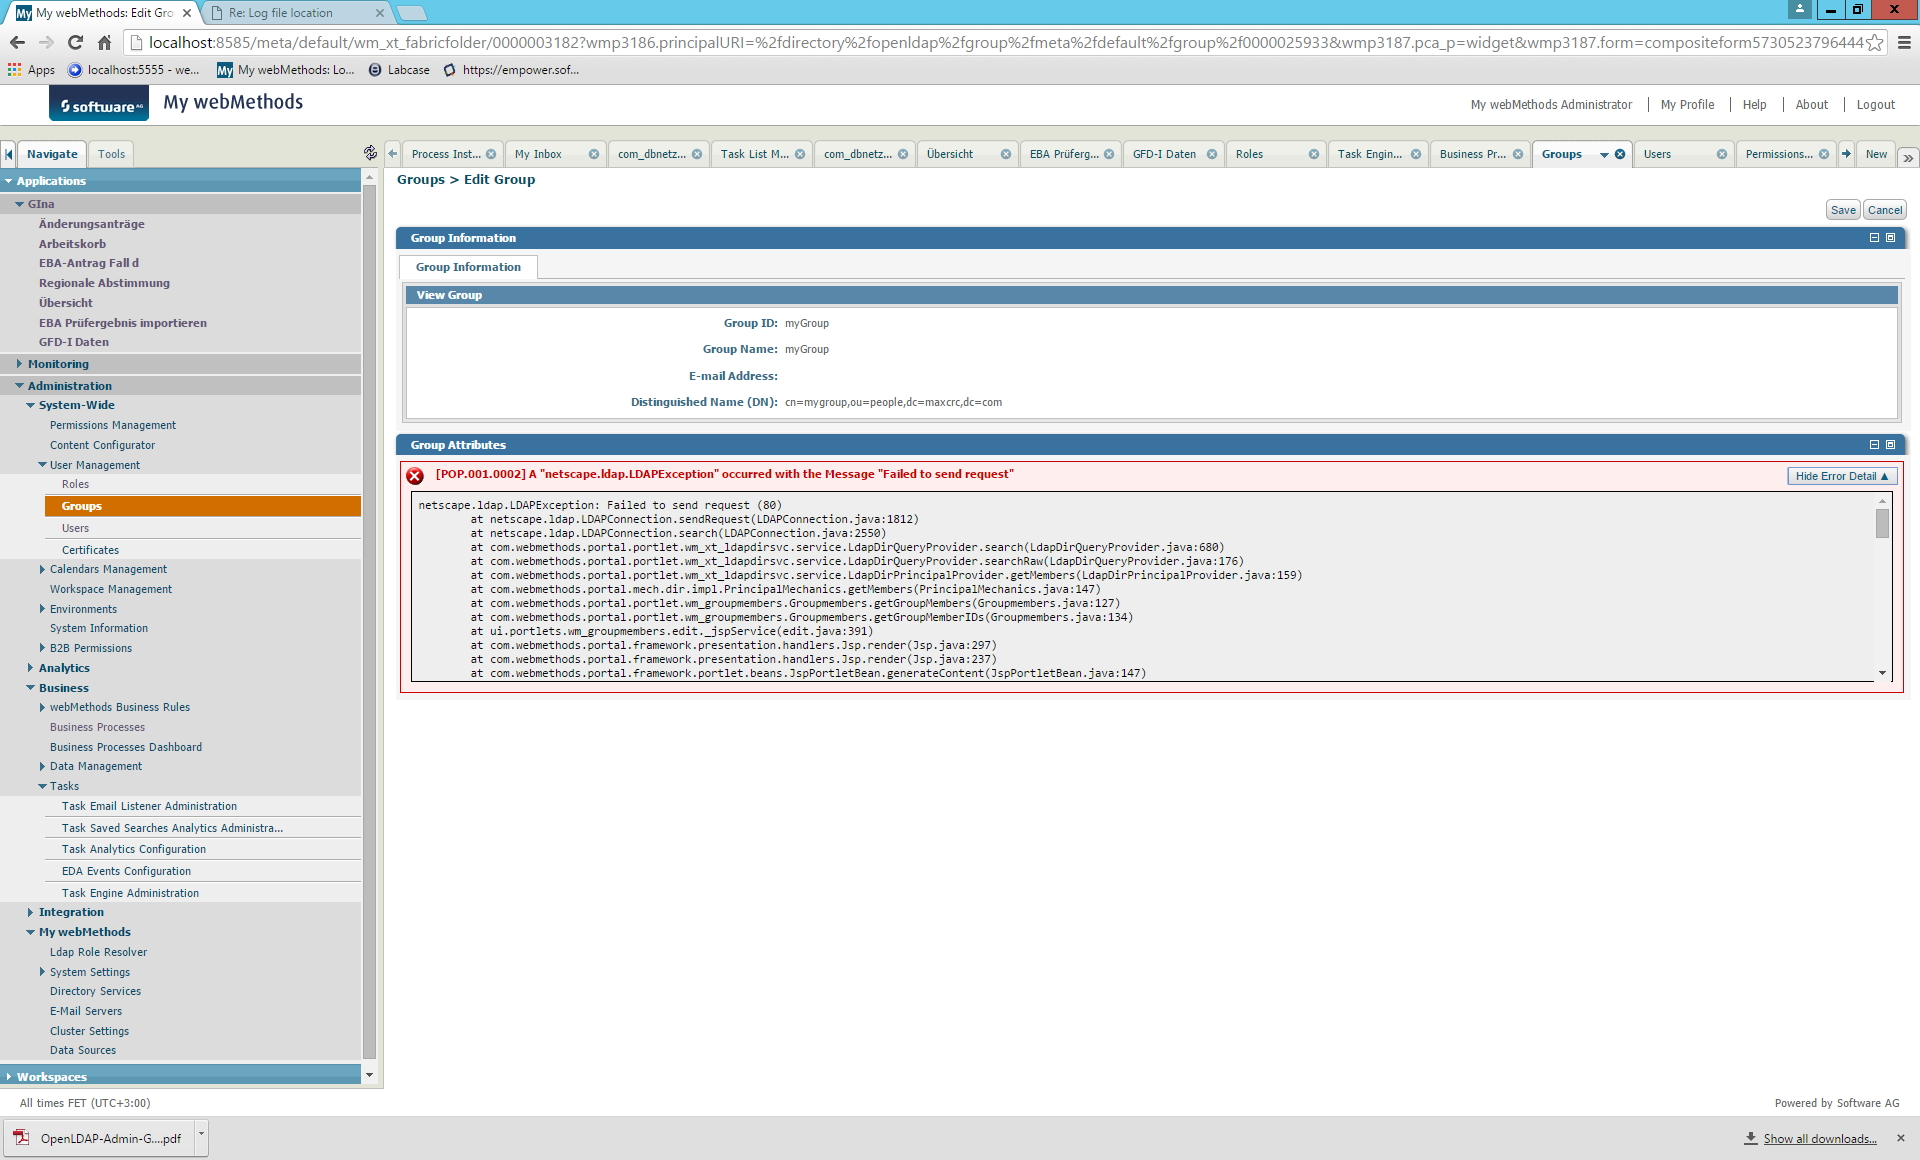The width and height of the screenshot is (1920, 1160).
Task: Expand the Analytics tree node
Action: tap(30, 668)
